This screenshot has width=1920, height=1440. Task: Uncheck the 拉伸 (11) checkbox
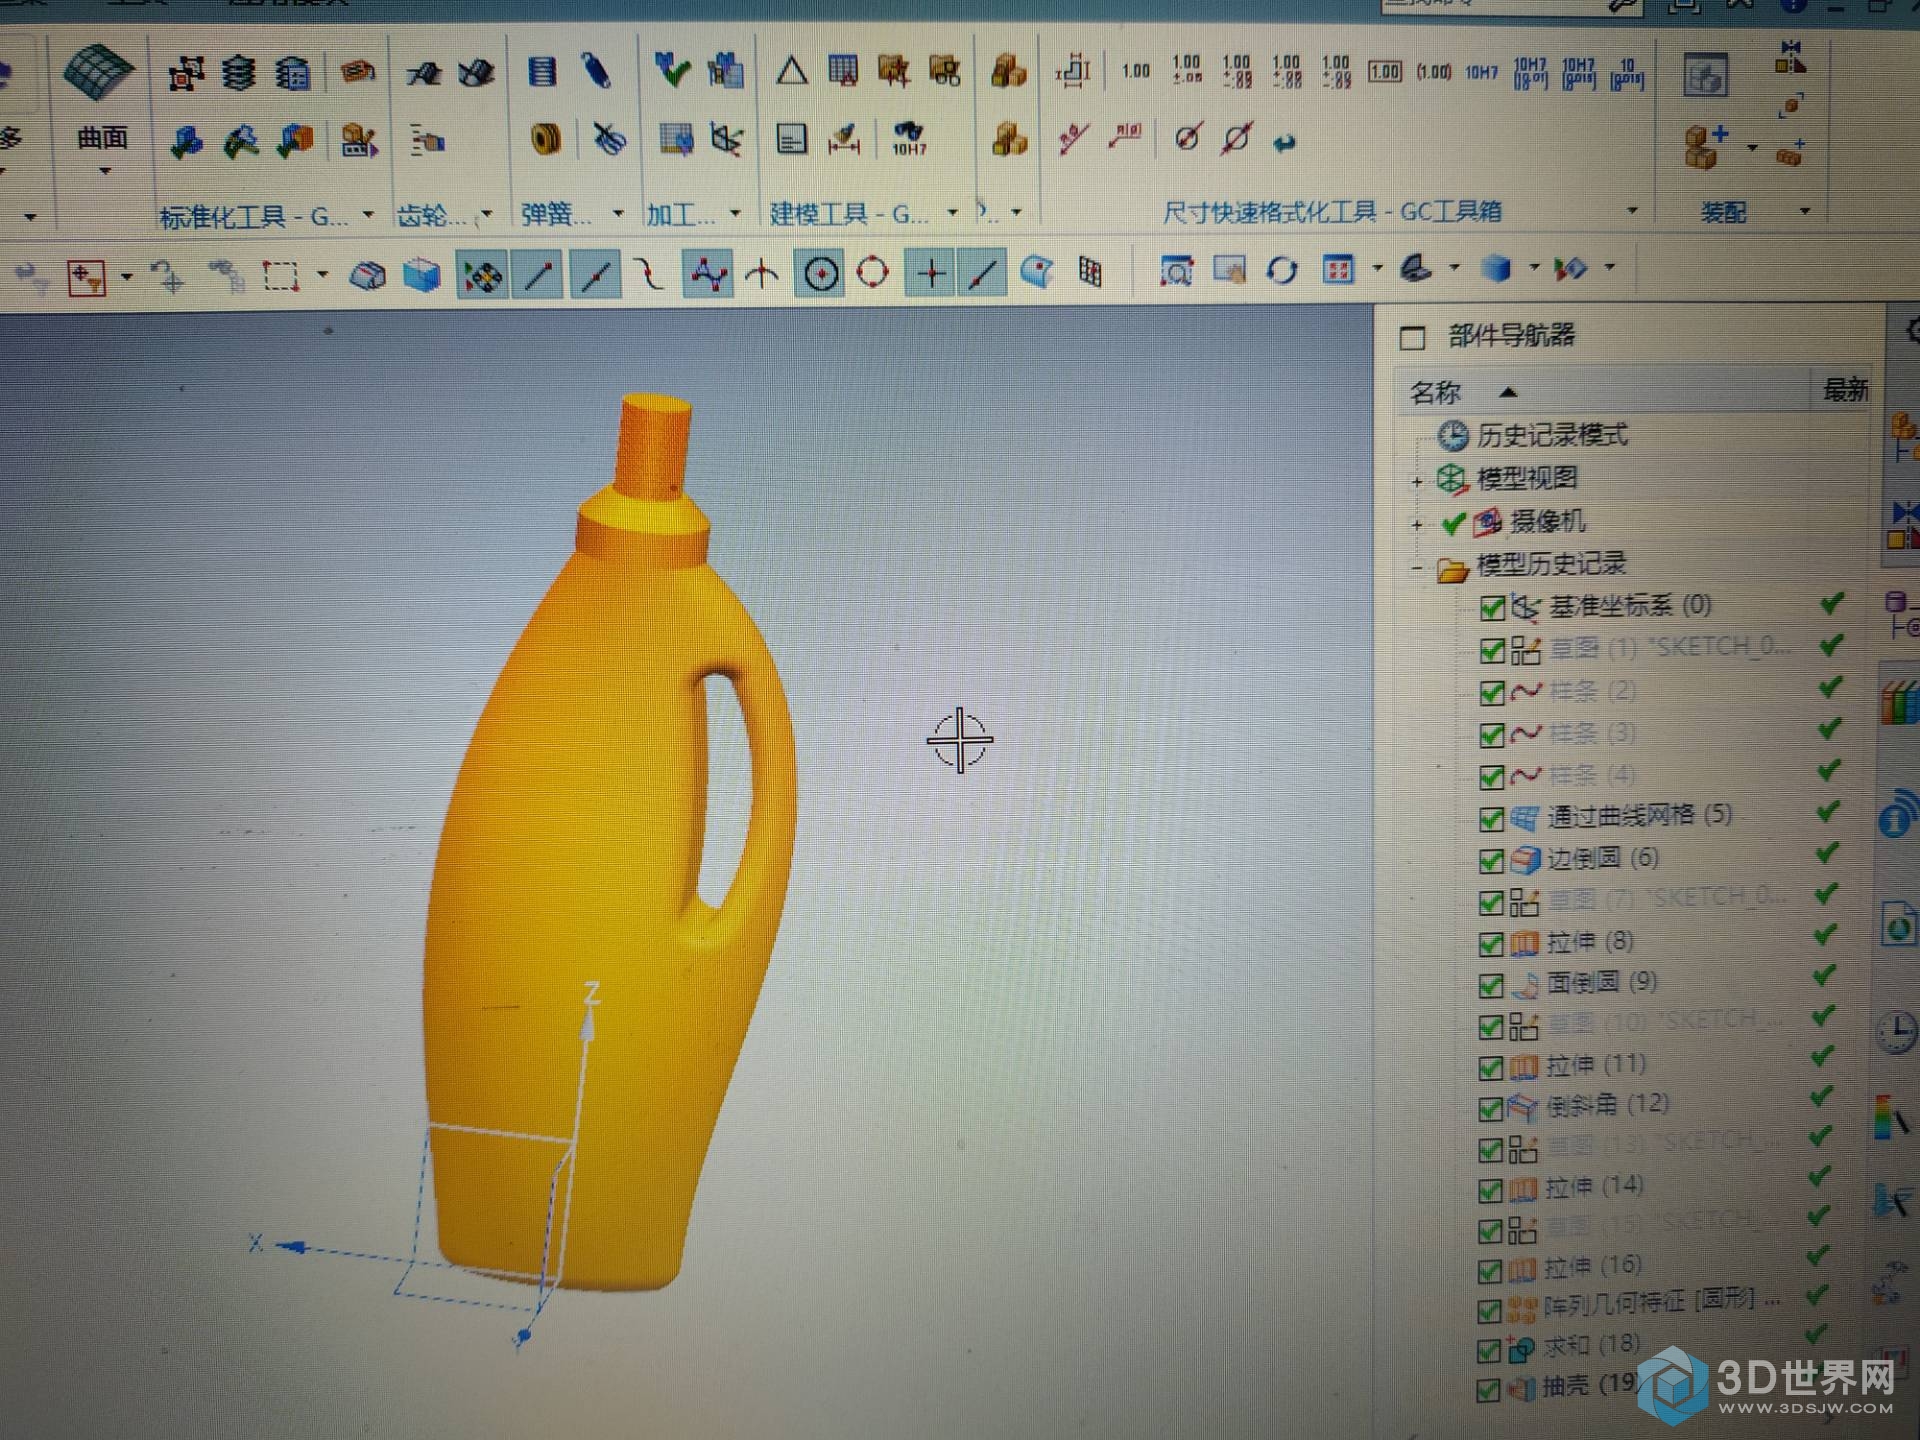(1490, 1068)
